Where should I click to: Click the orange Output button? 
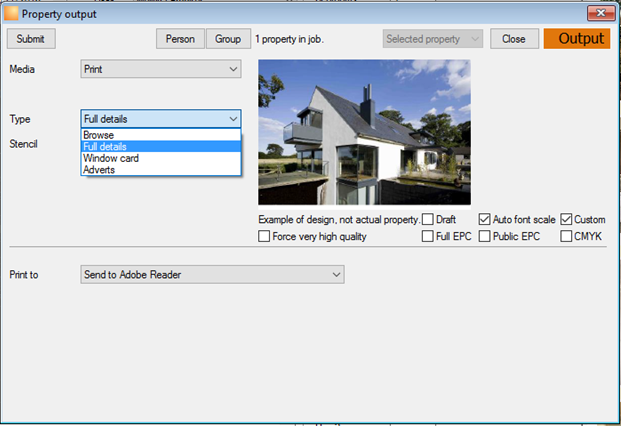click(x=577, y=39)
